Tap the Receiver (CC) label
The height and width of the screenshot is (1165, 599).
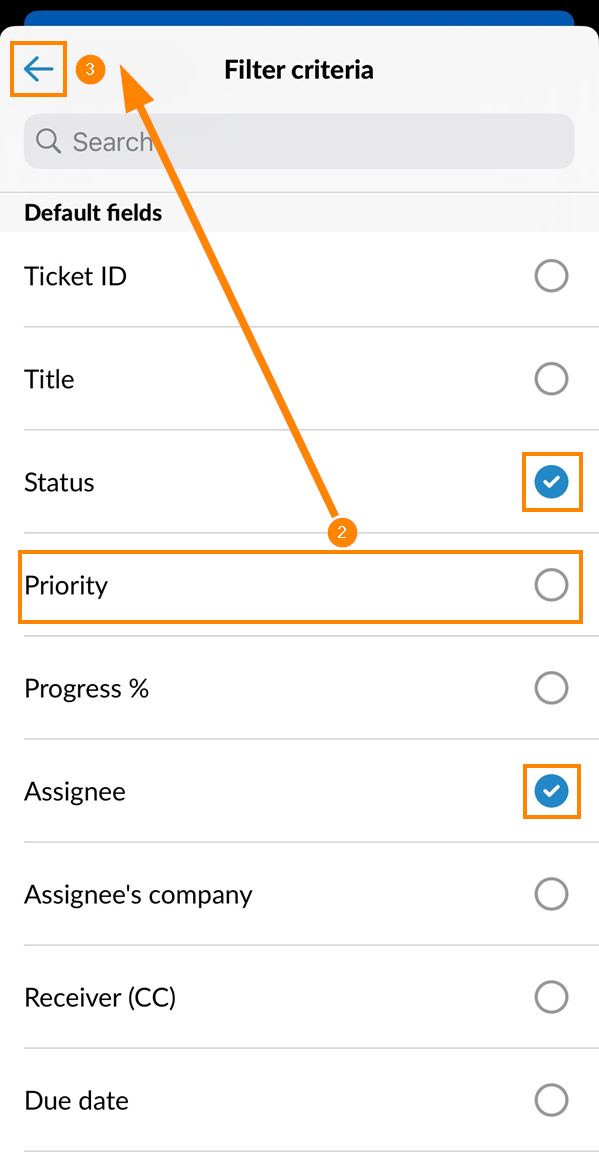100,997
